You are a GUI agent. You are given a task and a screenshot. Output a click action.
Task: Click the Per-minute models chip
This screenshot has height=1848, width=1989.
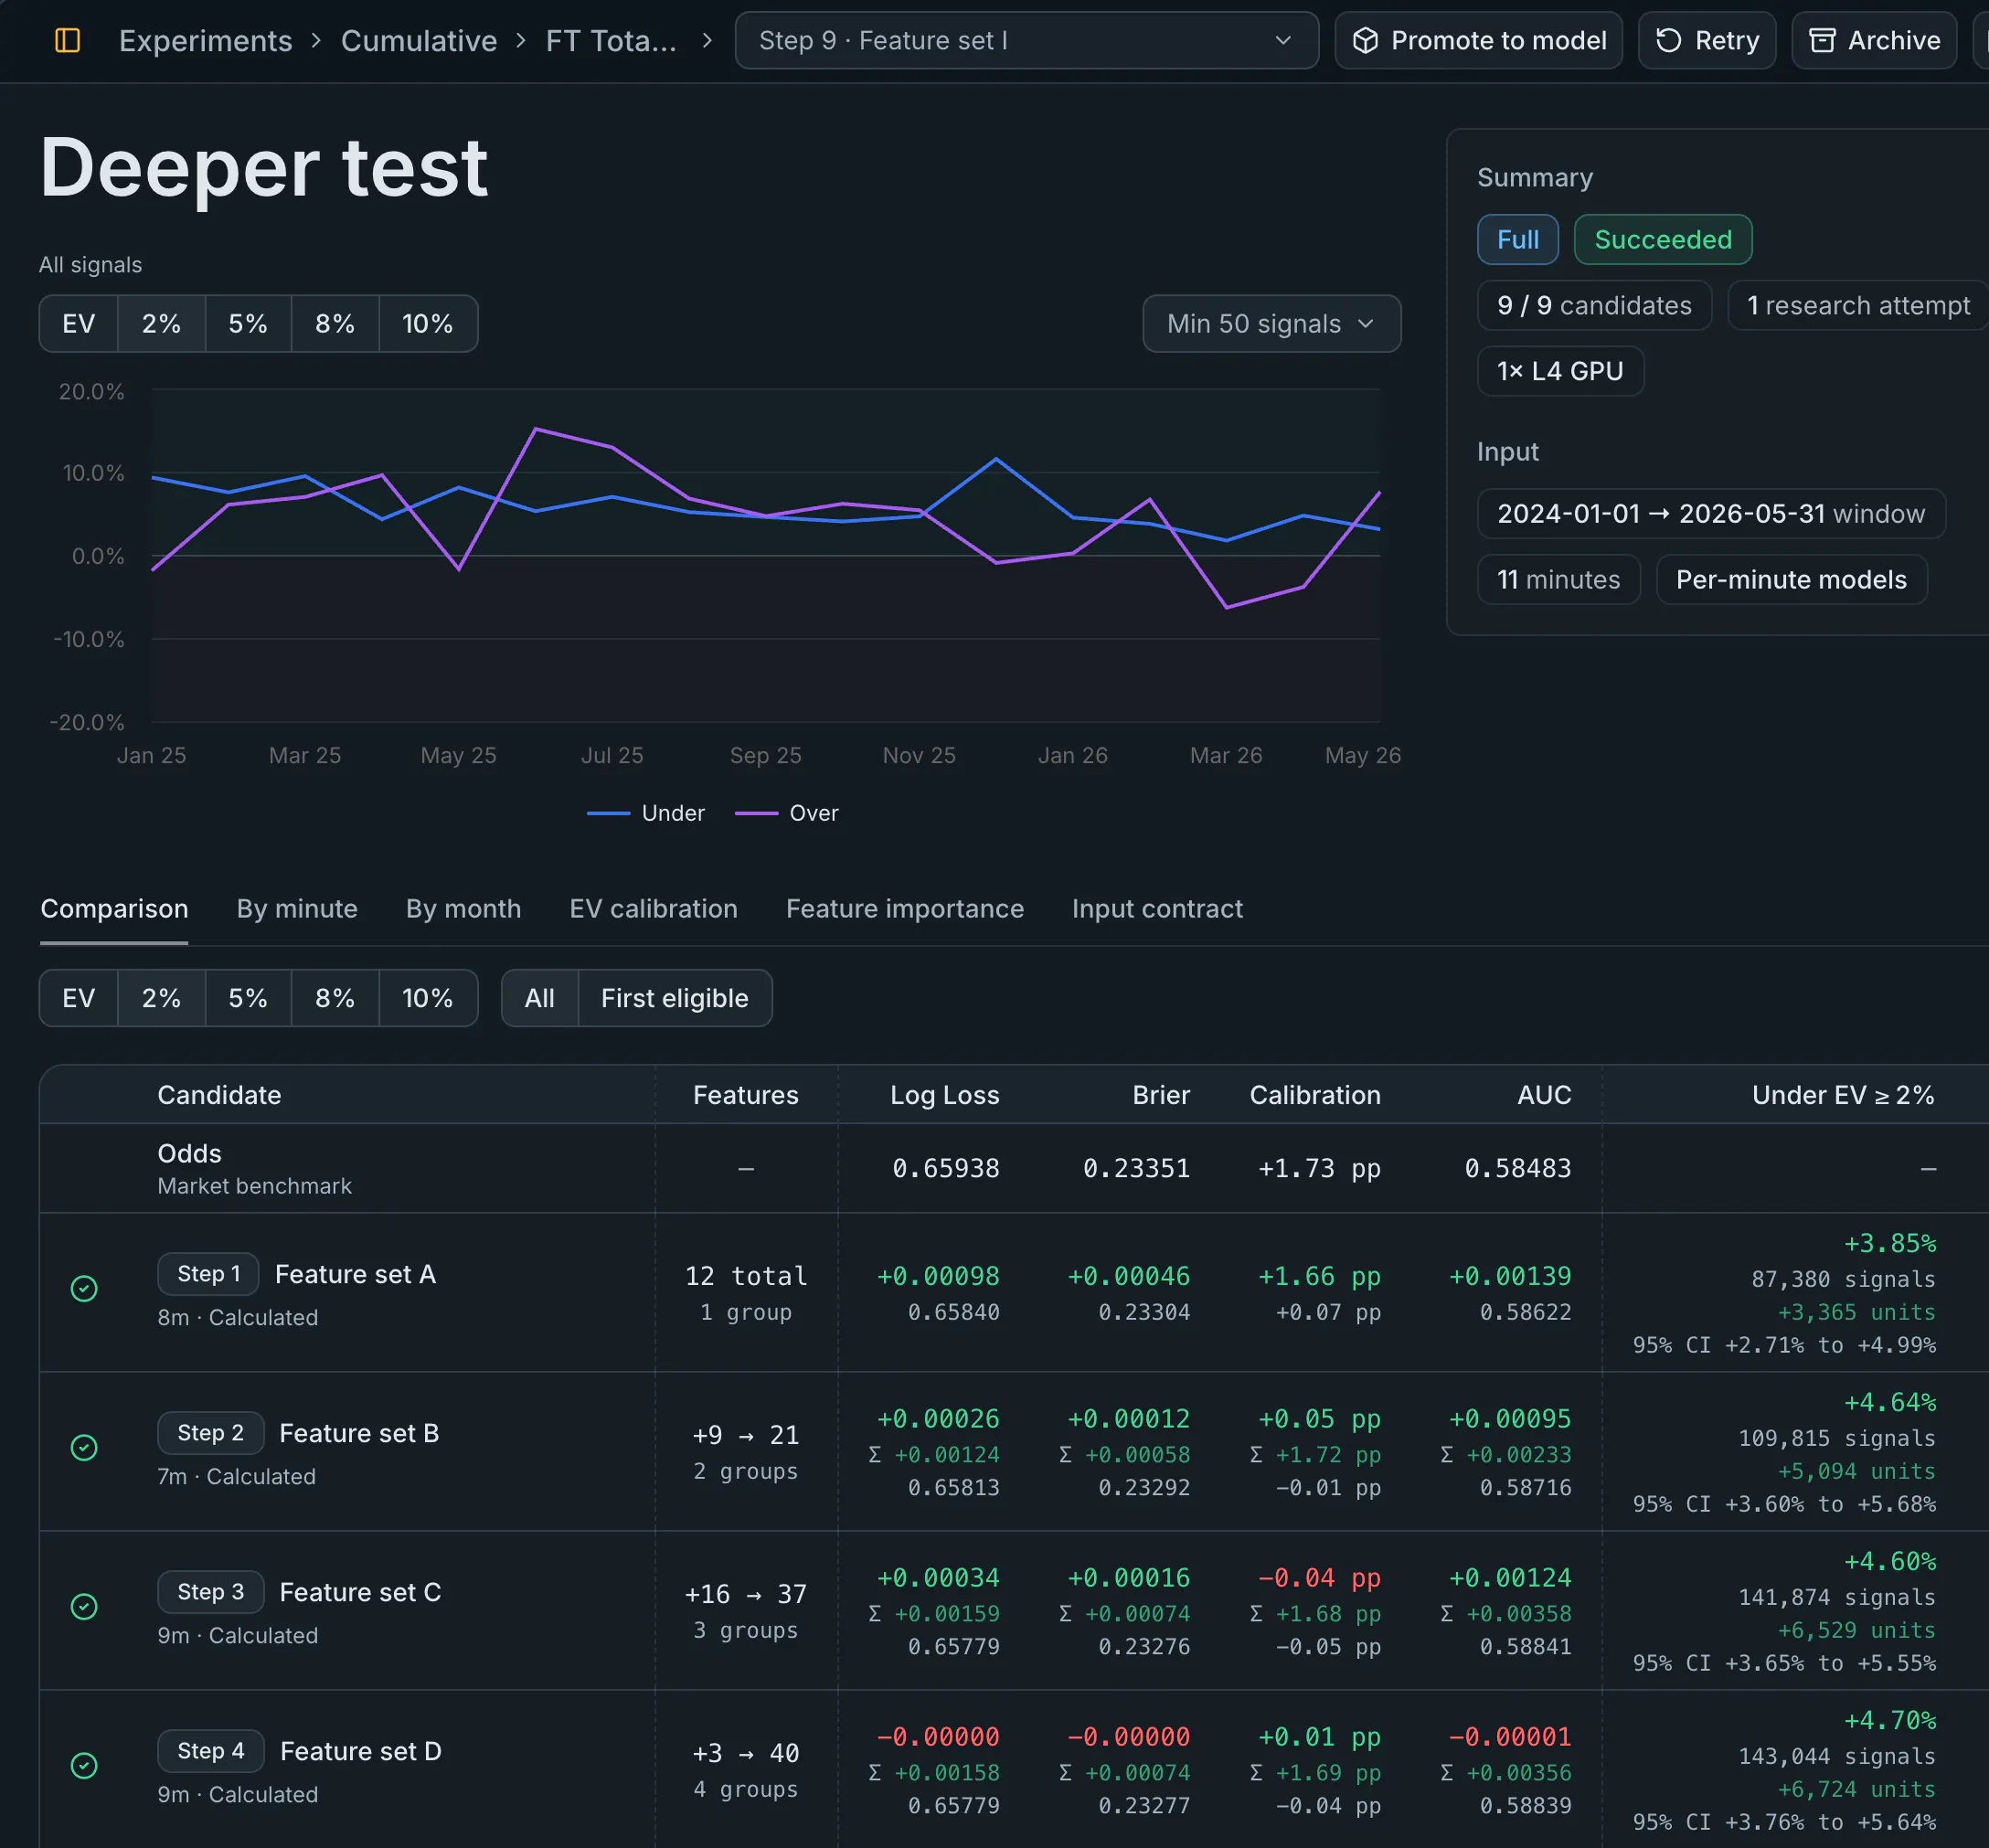pos(1791,579)
